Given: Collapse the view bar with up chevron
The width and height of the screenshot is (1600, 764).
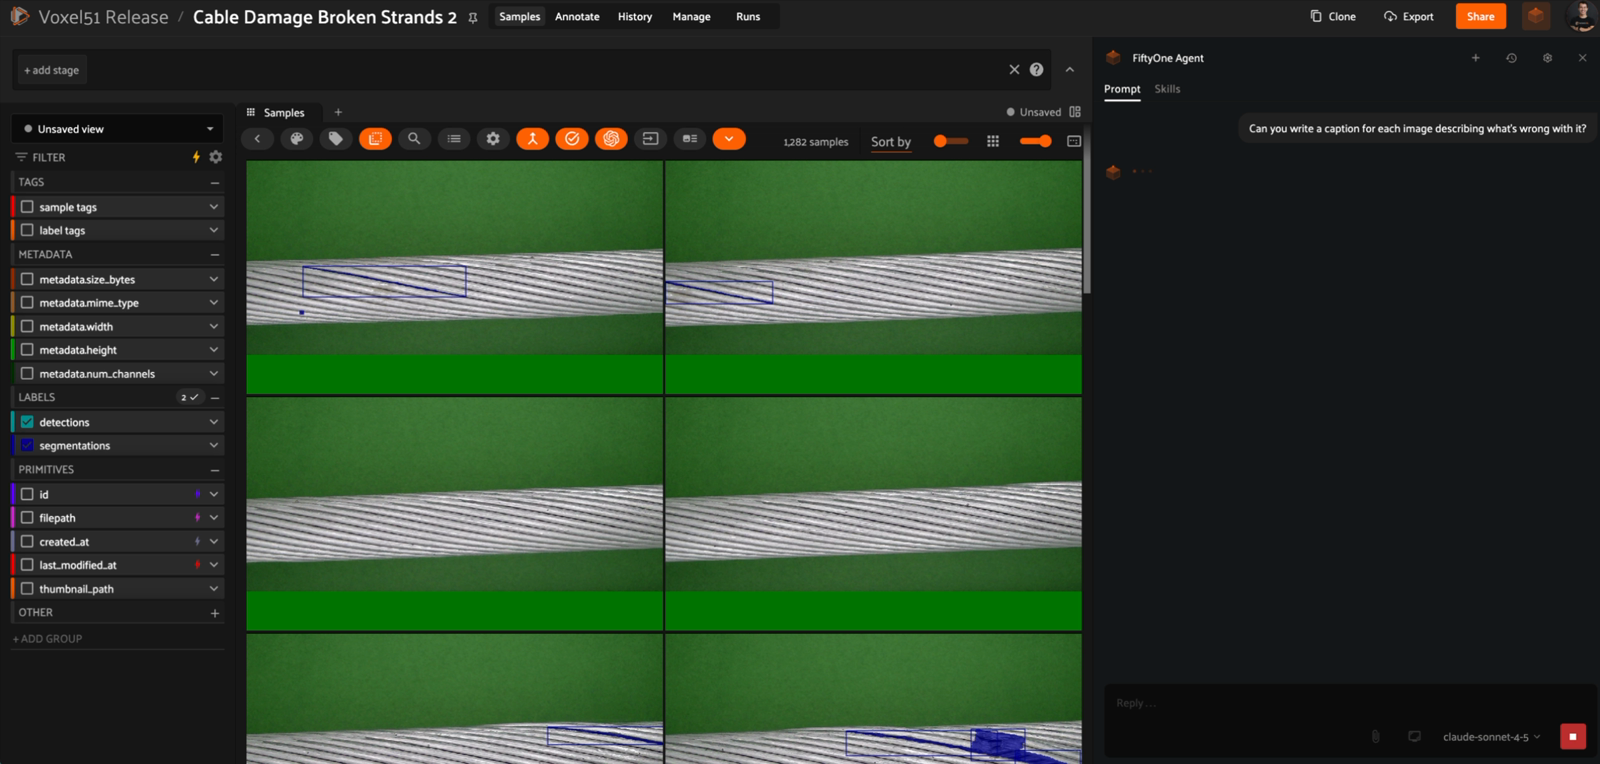Looking at the screenshot, I should coord(1070,70).
